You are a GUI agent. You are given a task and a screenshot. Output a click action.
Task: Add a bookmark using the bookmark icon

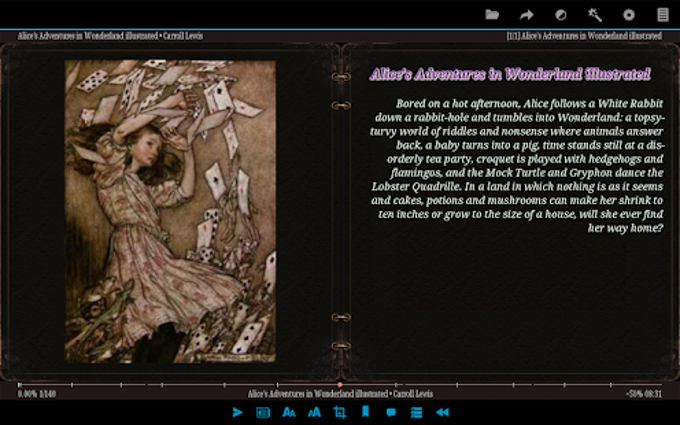tap(365, 412)
